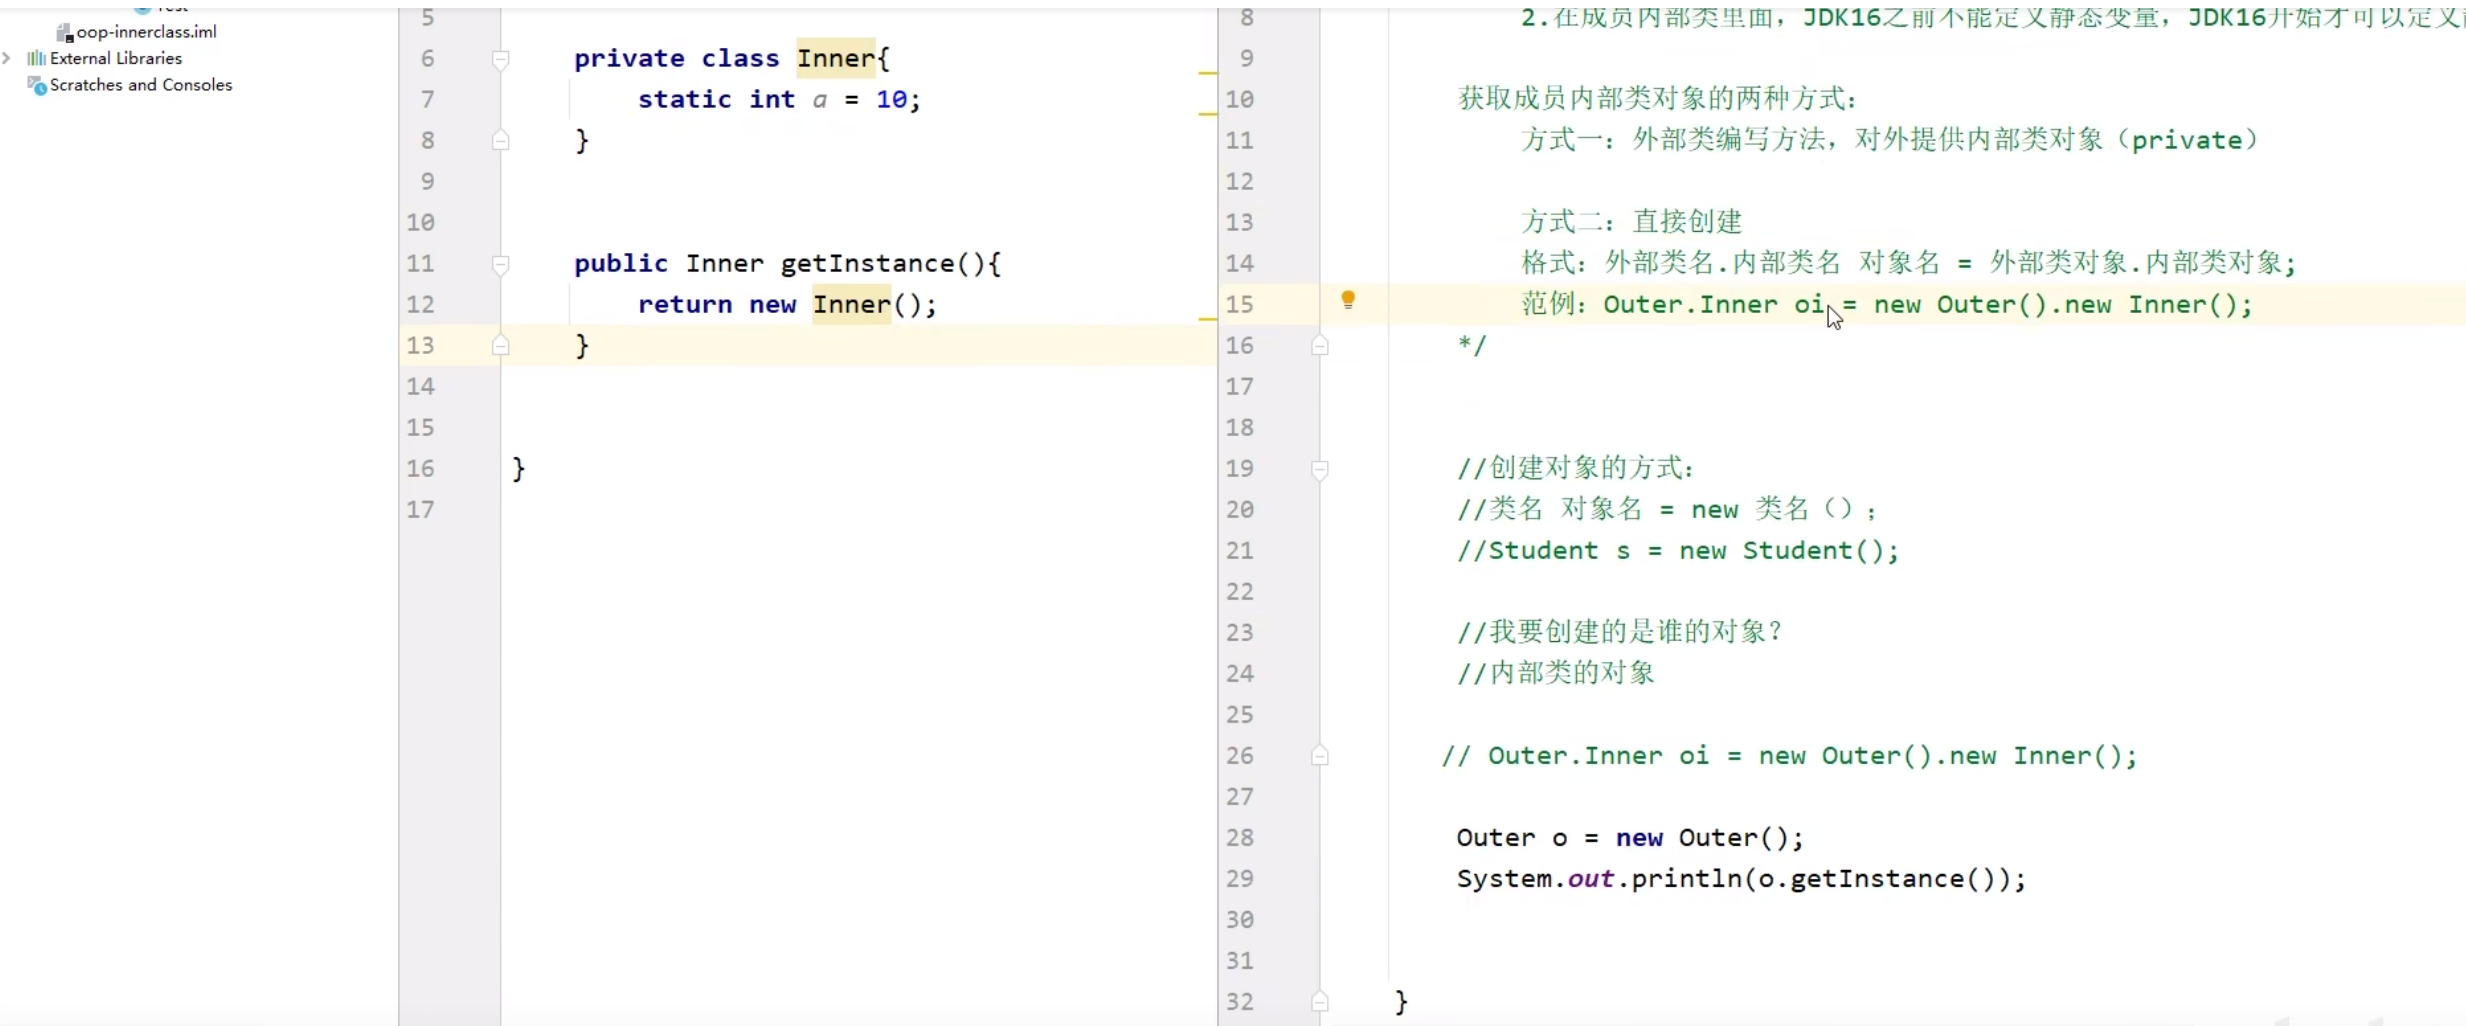Click the fold marker at line 26 right editor
This screenshot has height=1026, width=2466.
tap(1318, 756)
